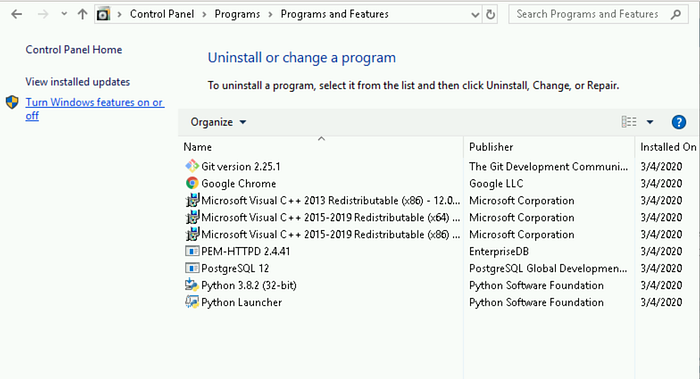Click Visual C++ 2013 Redistributable icon

[192, 200]
